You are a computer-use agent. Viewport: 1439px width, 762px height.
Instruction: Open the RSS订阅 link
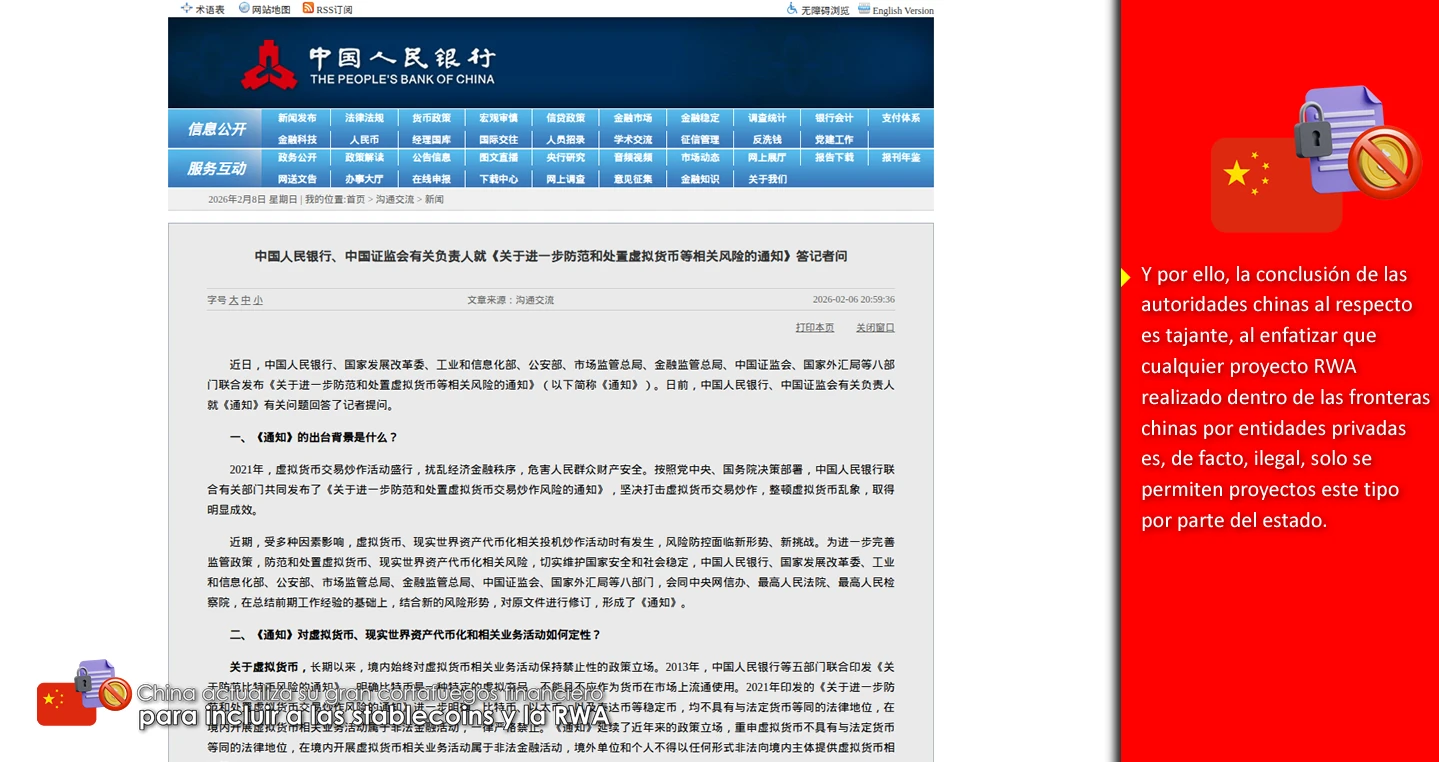[x=334, y=10]
